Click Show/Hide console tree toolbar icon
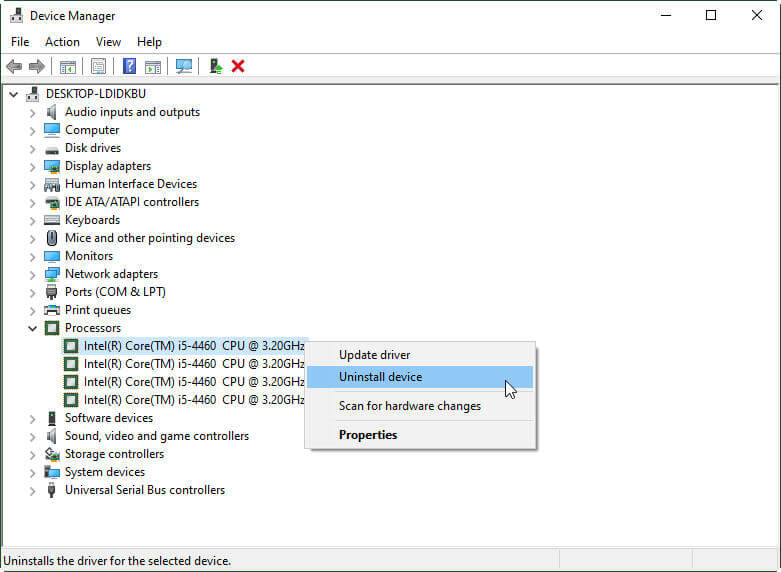Image resolution: width=781 pixels, height=572 pixels. coord(68,66)
